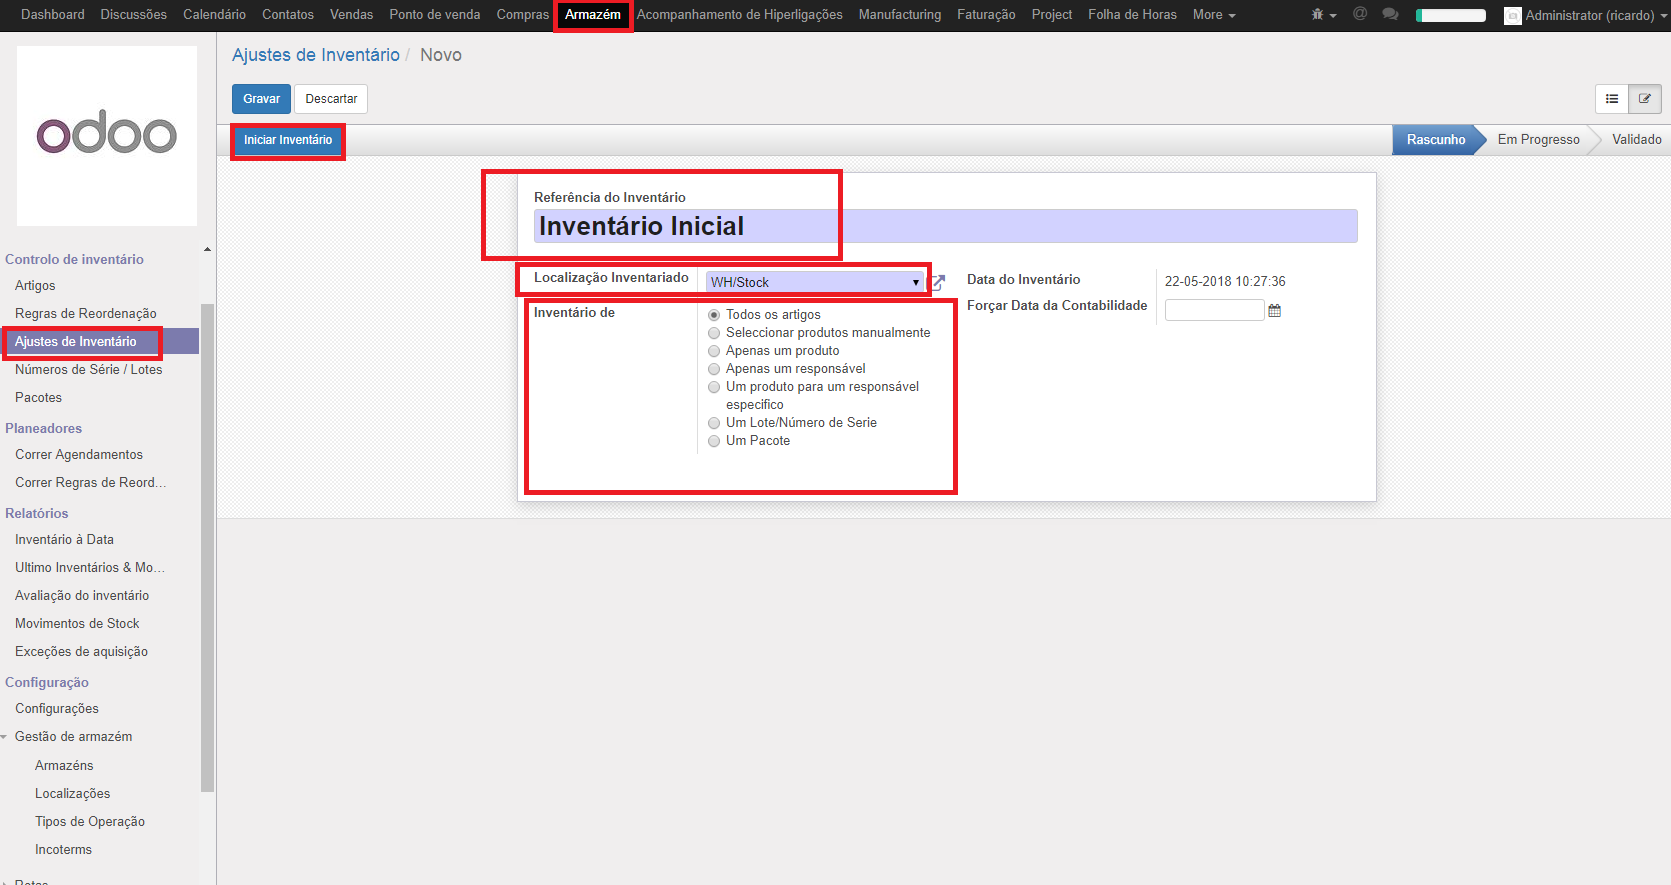Switch to list view icon
This screenshot has width=1671, height=885.
pos(1612,99)
